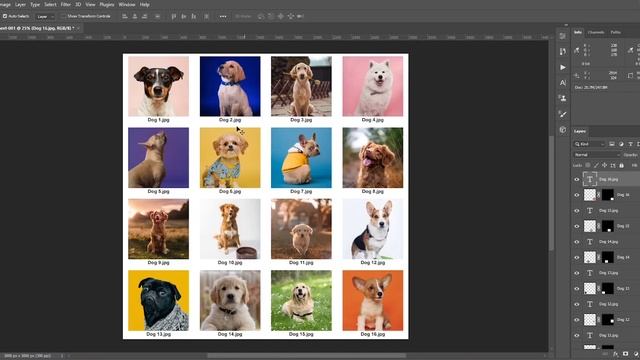Open the Help menu
Viewport: 640px width, 360px height.
click(144, 4)
